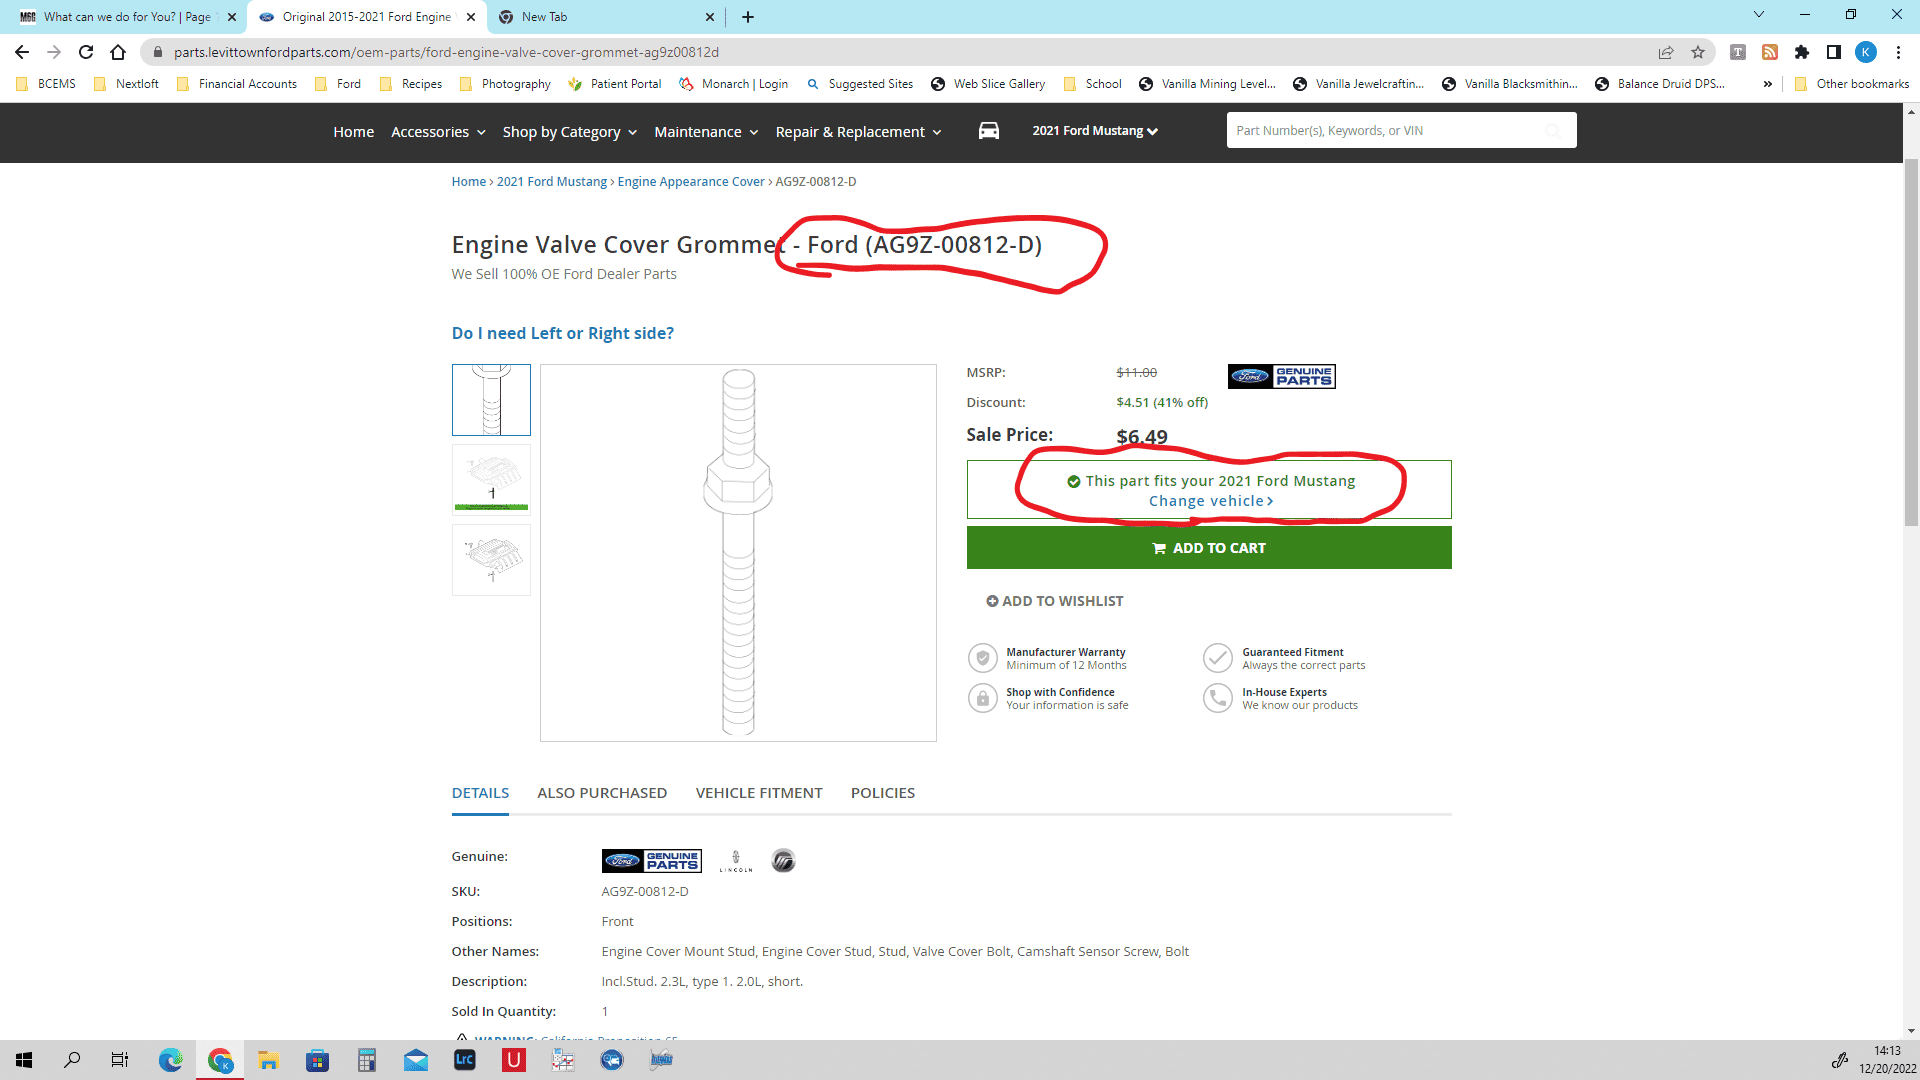The image size is (1920, 1080).
Task: Select third engine cover diagram thumbnail
Action: point(491,560)
